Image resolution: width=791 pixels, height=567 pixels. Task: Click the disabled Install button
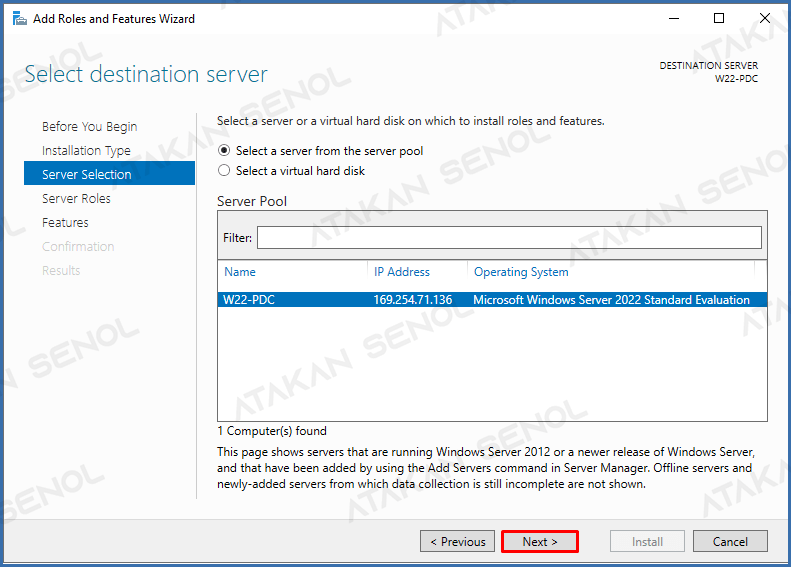[647, 541]
